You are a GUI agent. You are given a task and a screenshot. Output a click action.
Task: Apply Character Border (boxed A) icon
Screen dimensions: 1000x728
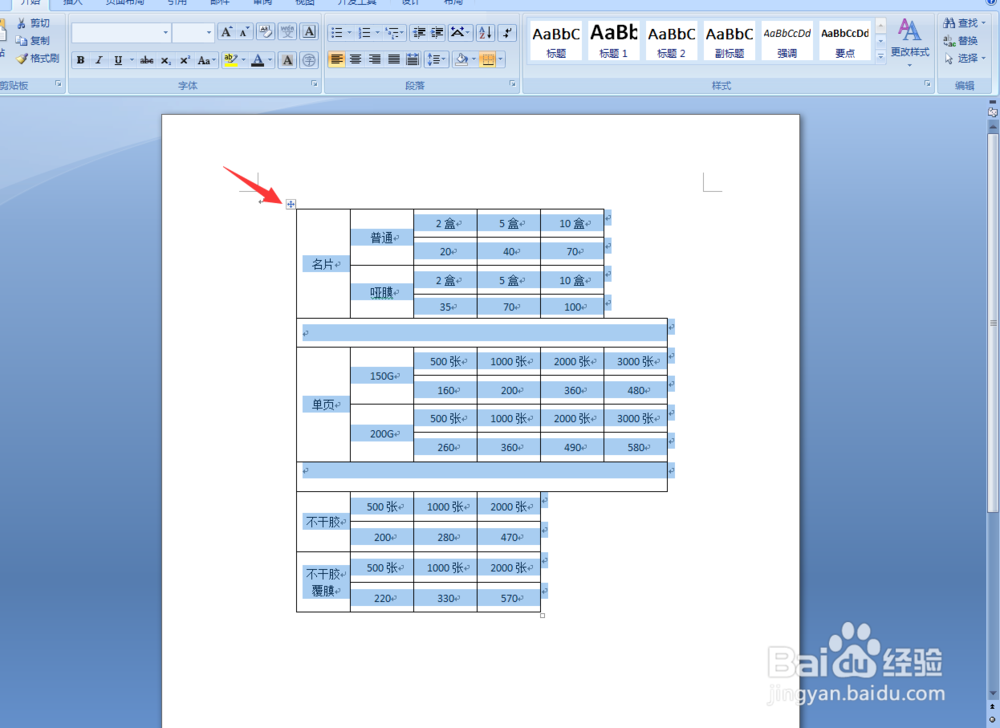[309, 32]
